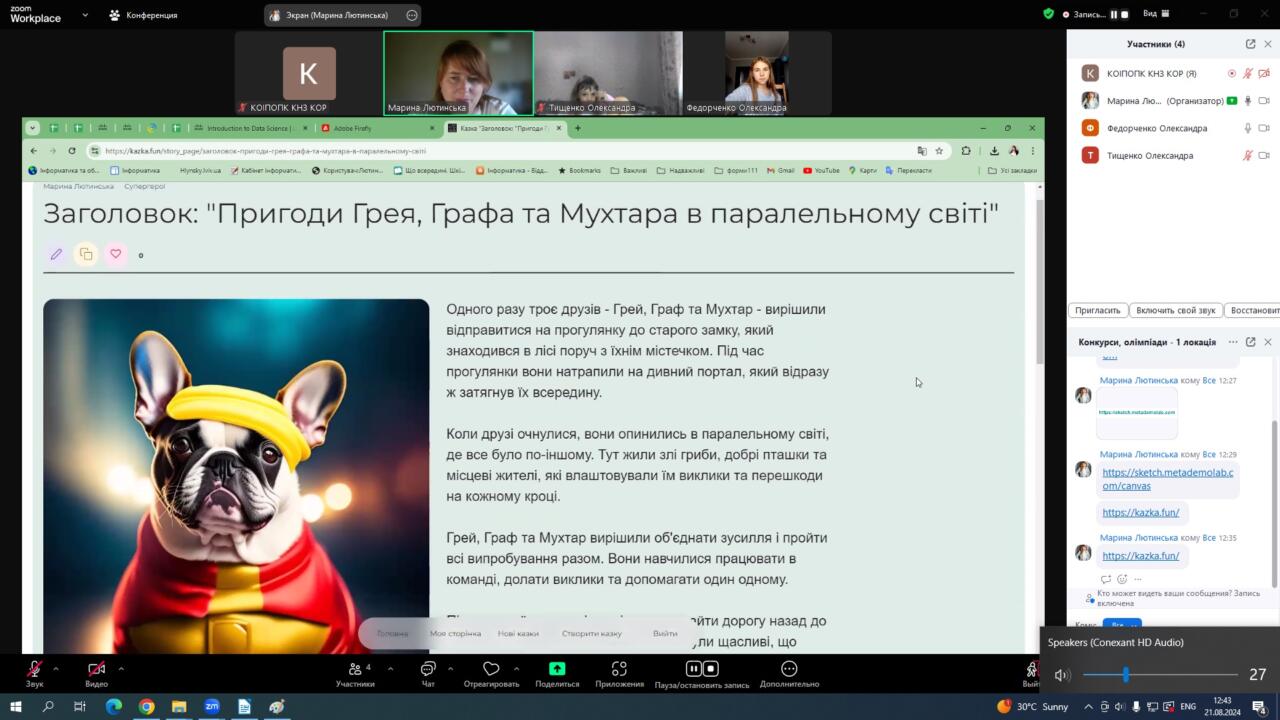Click the chat panel scrollbar
The height and width of the screenshot is (720, 1280).
coord(1274,504)
